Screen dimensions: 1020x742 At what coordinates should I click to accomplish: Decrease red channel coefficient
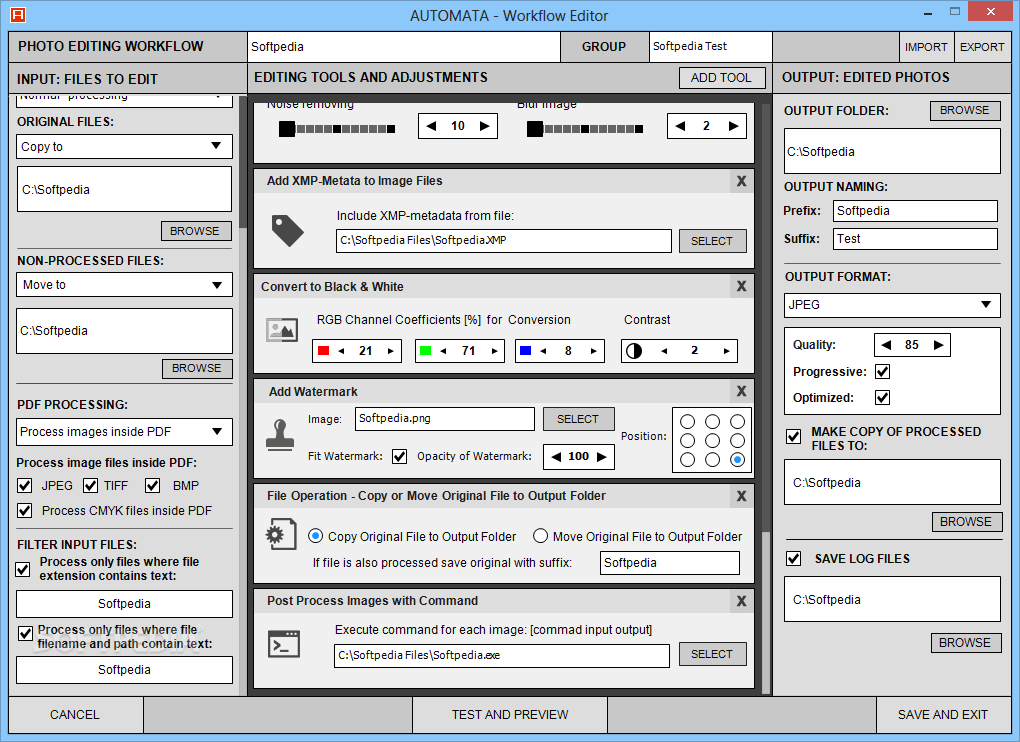[x=341, y=351]
